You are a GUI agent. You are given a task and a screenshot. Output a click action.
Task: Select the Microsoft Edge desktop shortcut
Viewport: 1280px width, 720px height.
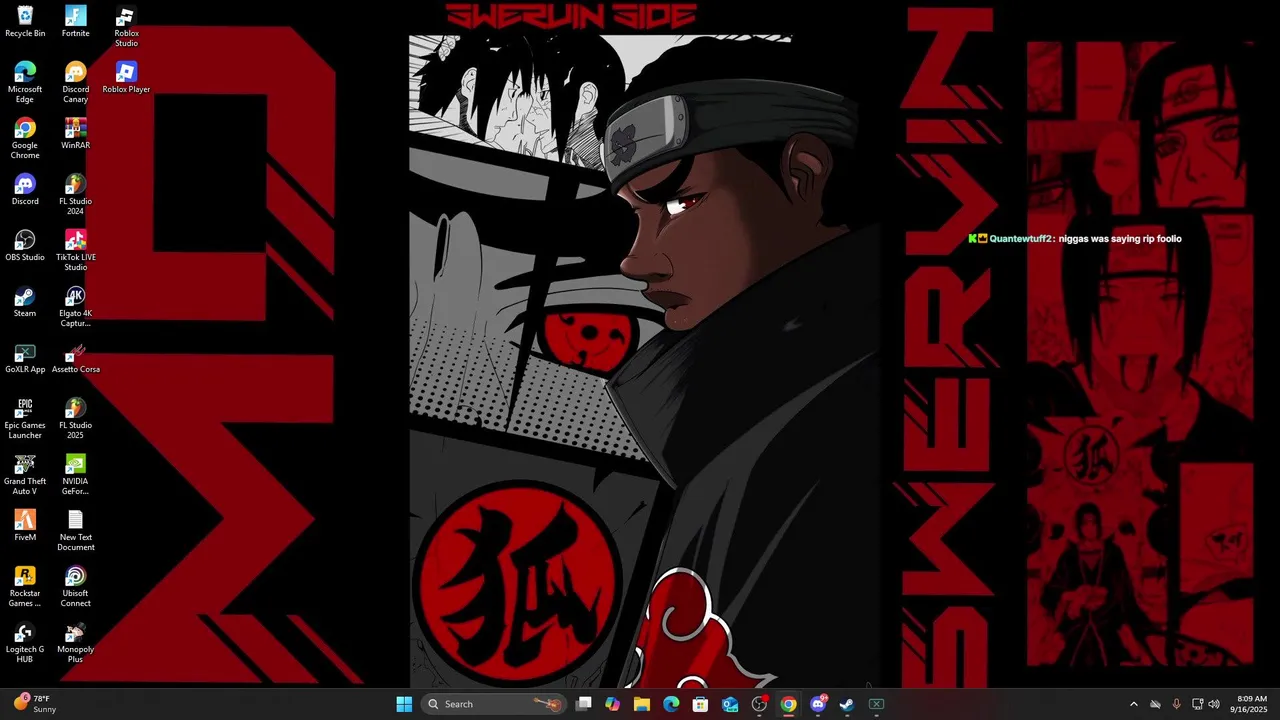(25, 83)
